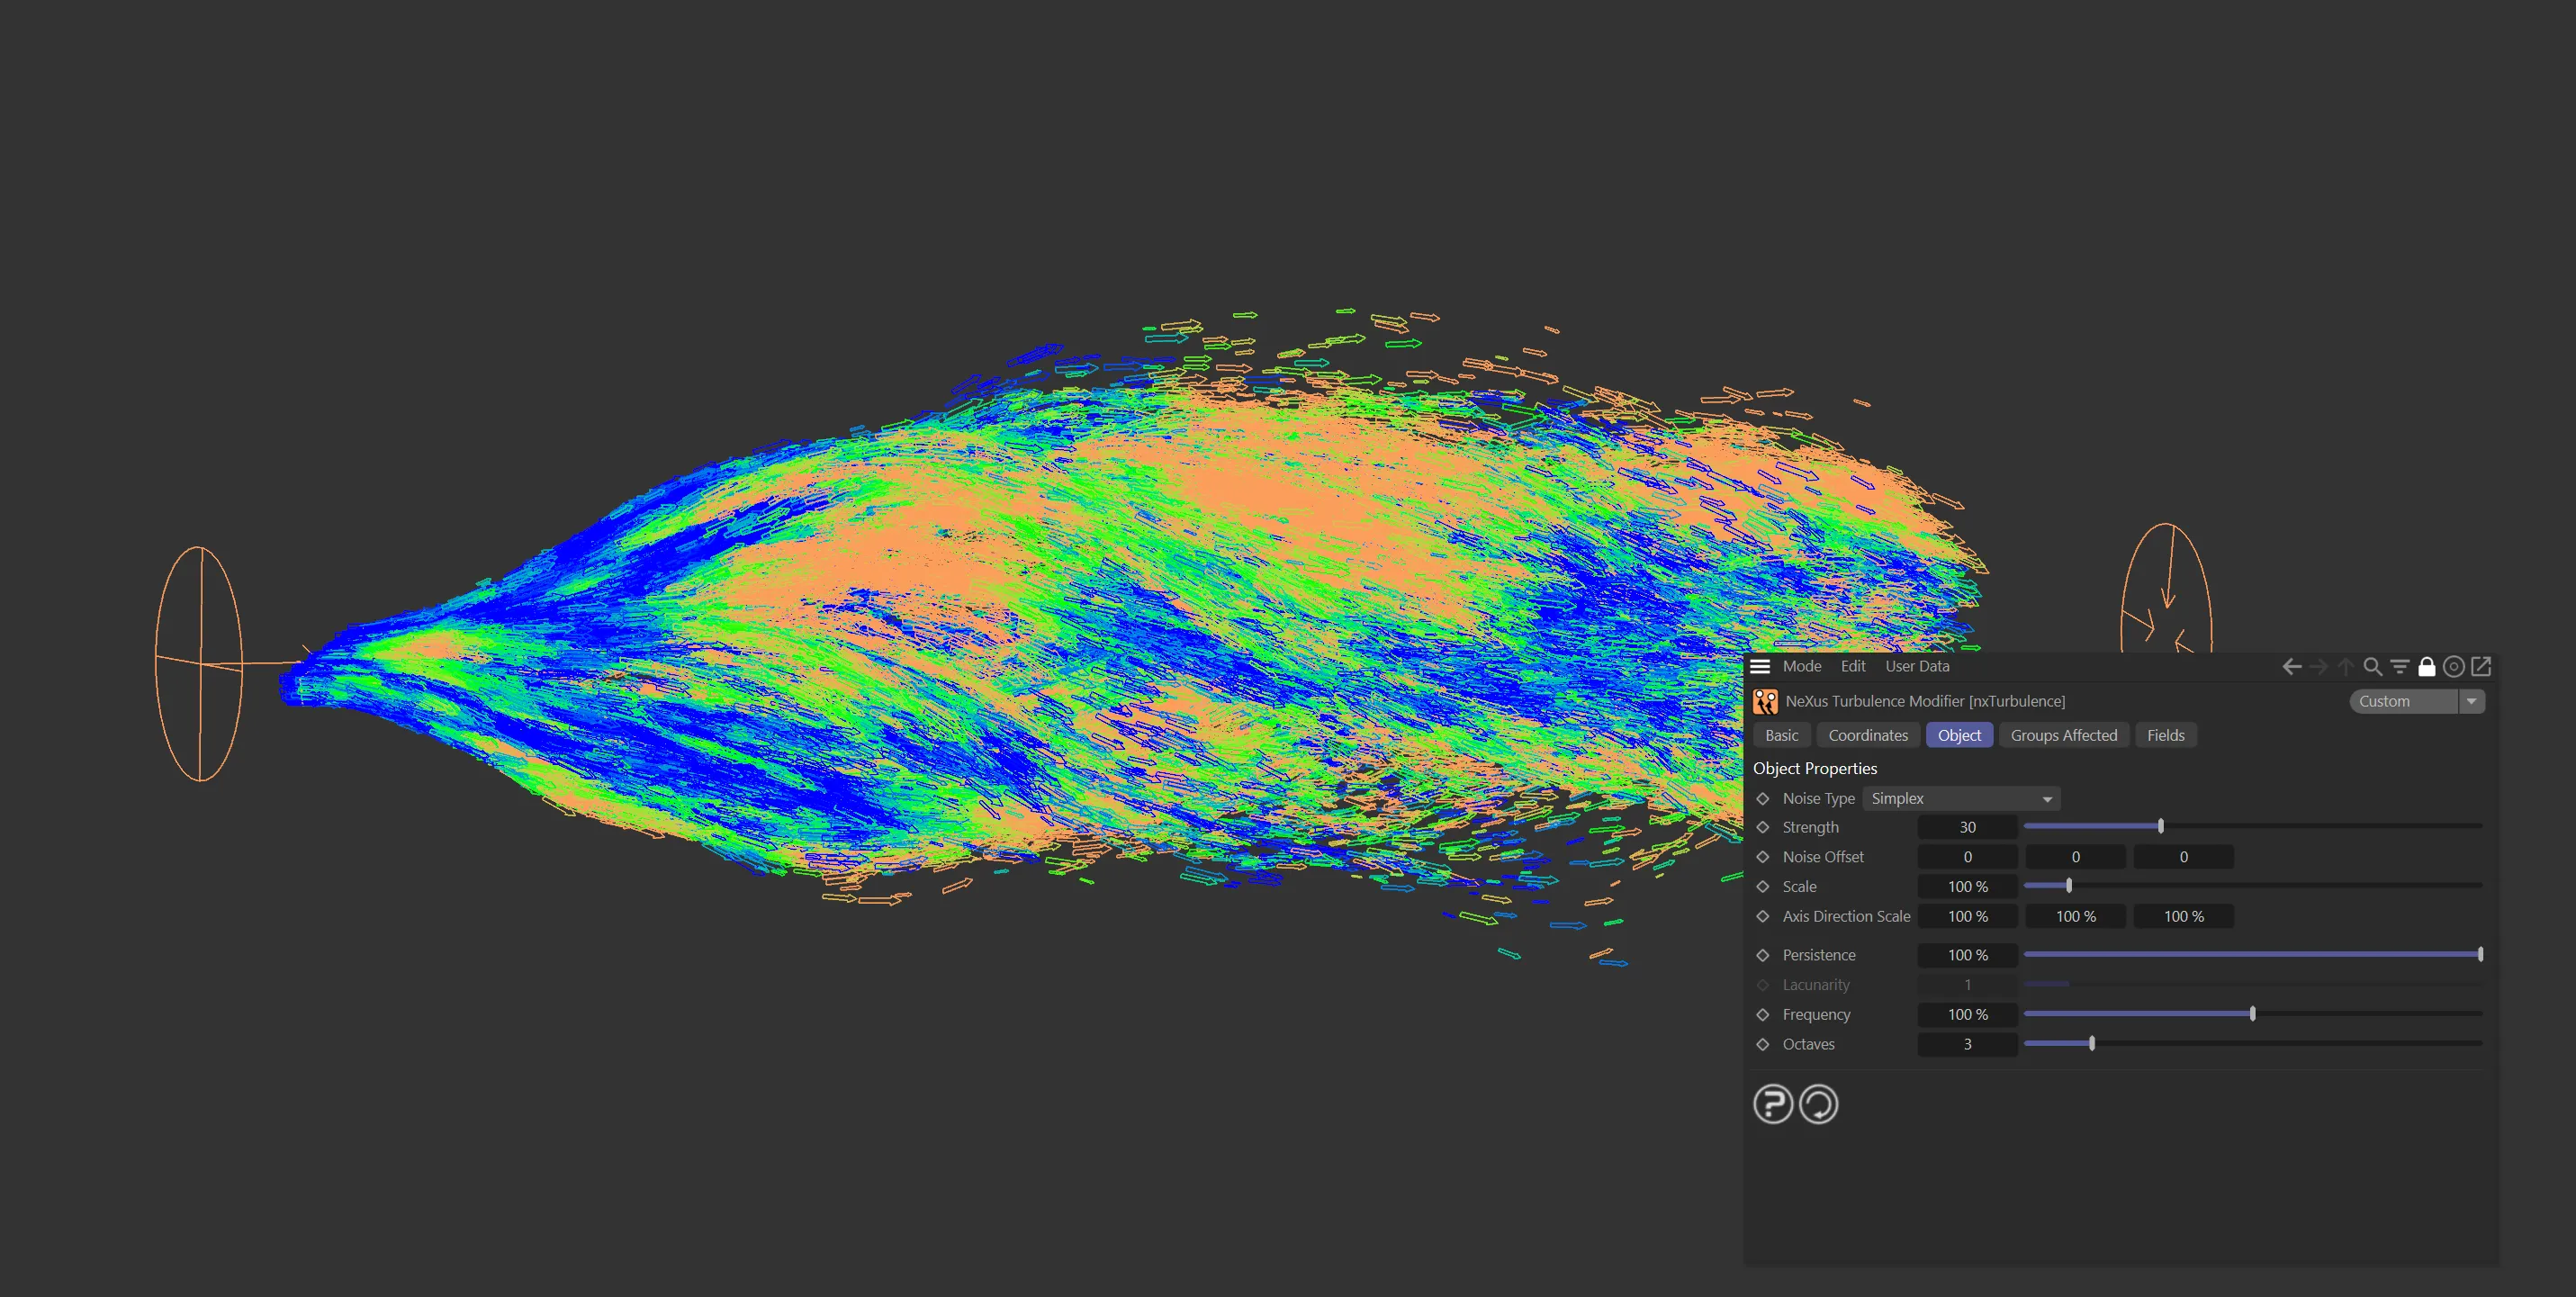Image resolution: width=2576 pixels, height=1297 pixels.
Task: Open the search icon in the Attribute Manager
Action: coord(2372,667)
